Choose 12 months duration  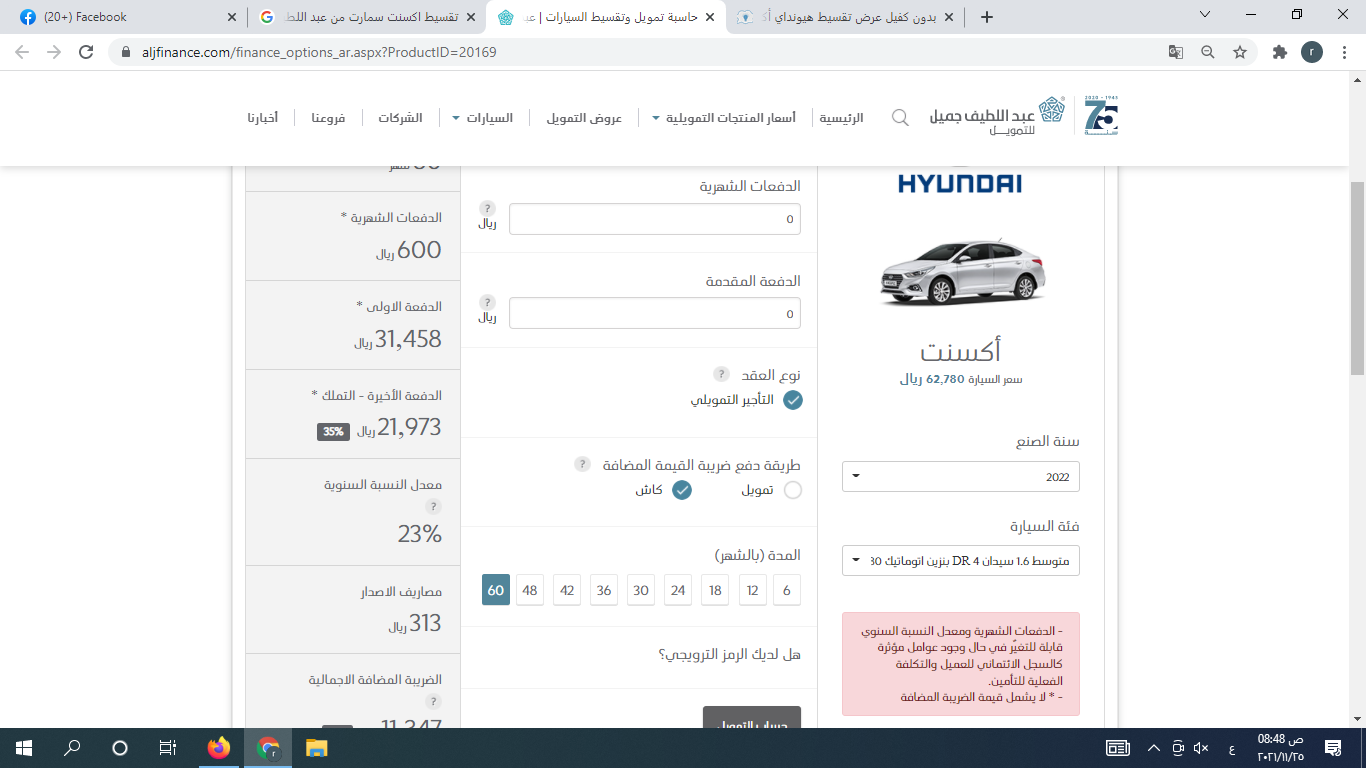pyautogui.click(x=752, y=590)
